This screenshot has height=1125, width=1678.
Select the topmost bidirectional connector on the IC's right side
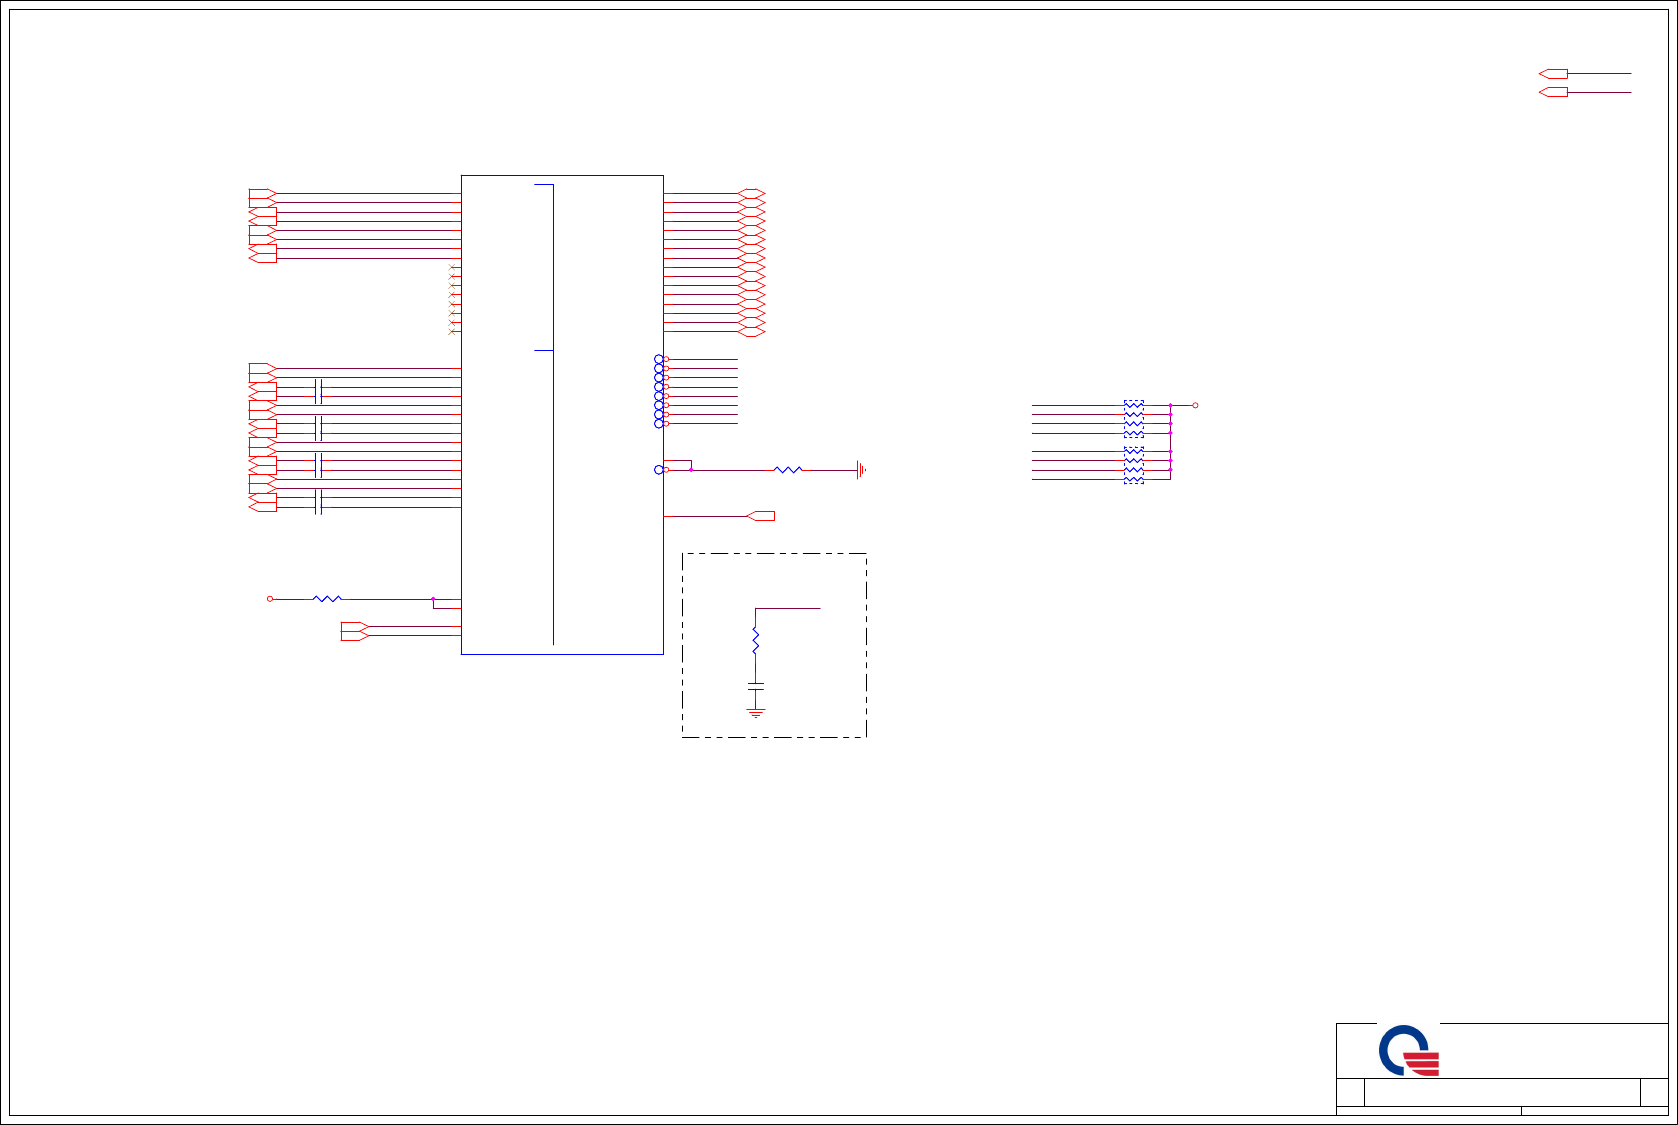click(x=752, y=194)
